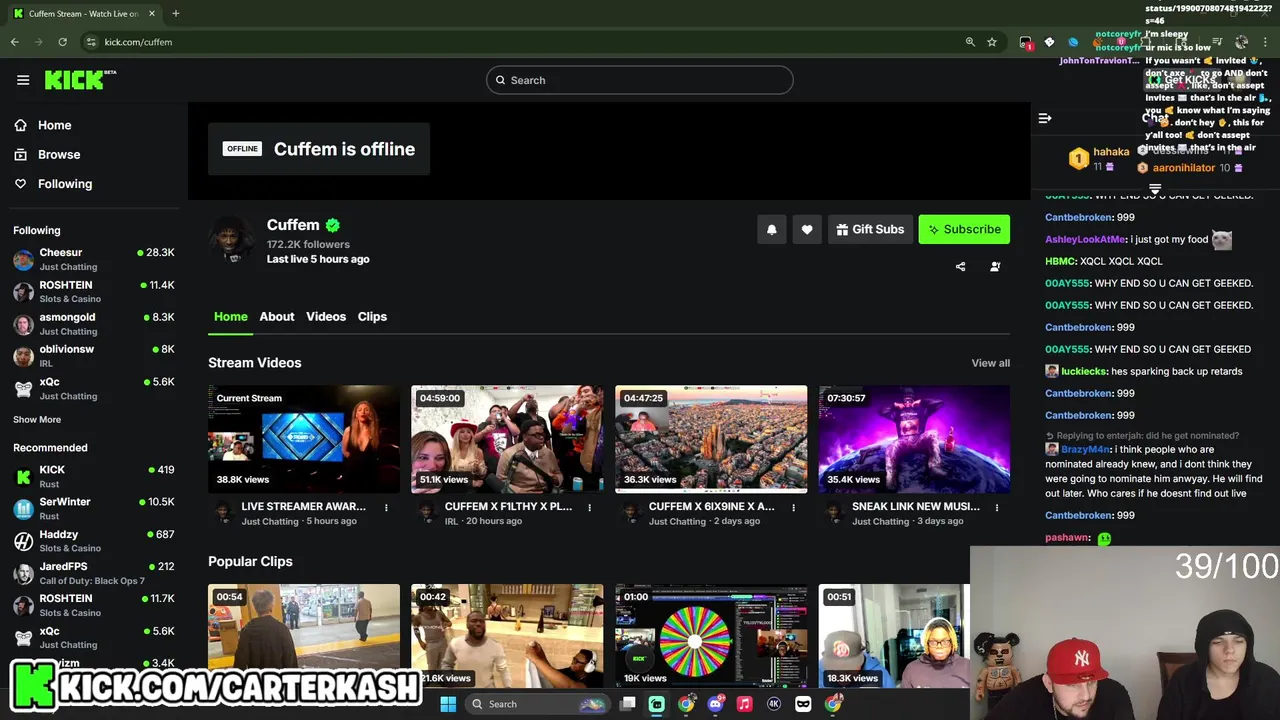Open SerWinter in Recommended list

click(x=94, y=508)
